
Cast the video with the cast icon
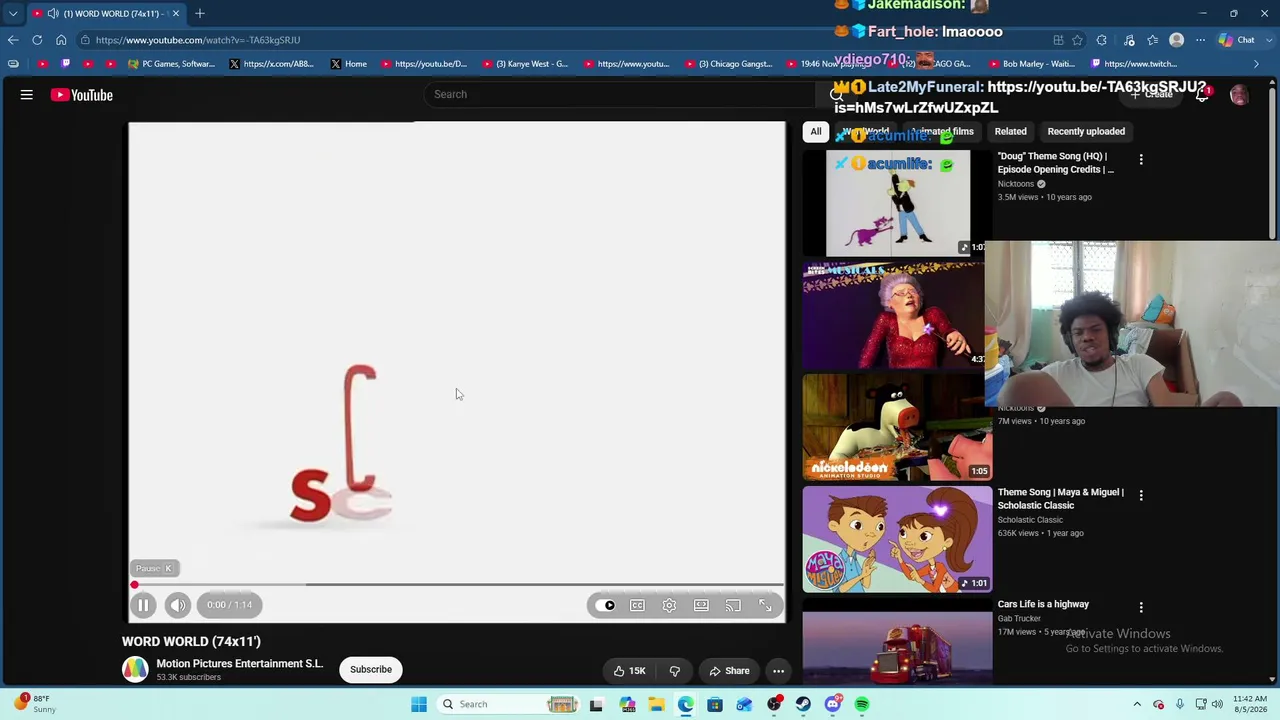pyautogui.click(x=733, y=605)
